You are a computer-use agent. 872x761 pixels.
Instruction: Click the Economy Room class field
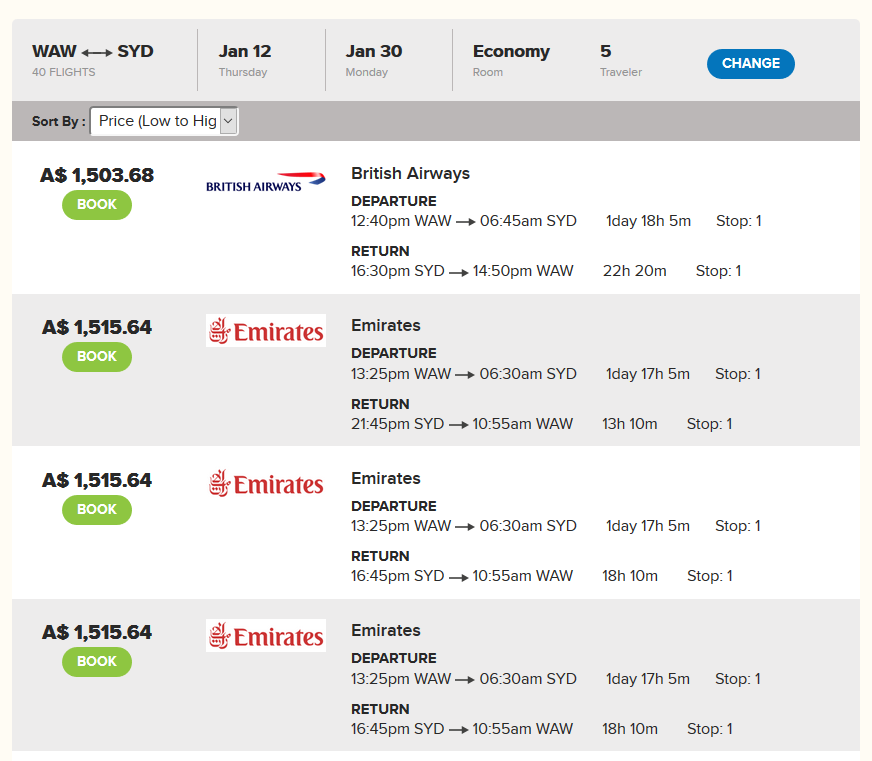pyautogui.click(x=511, y=60)
